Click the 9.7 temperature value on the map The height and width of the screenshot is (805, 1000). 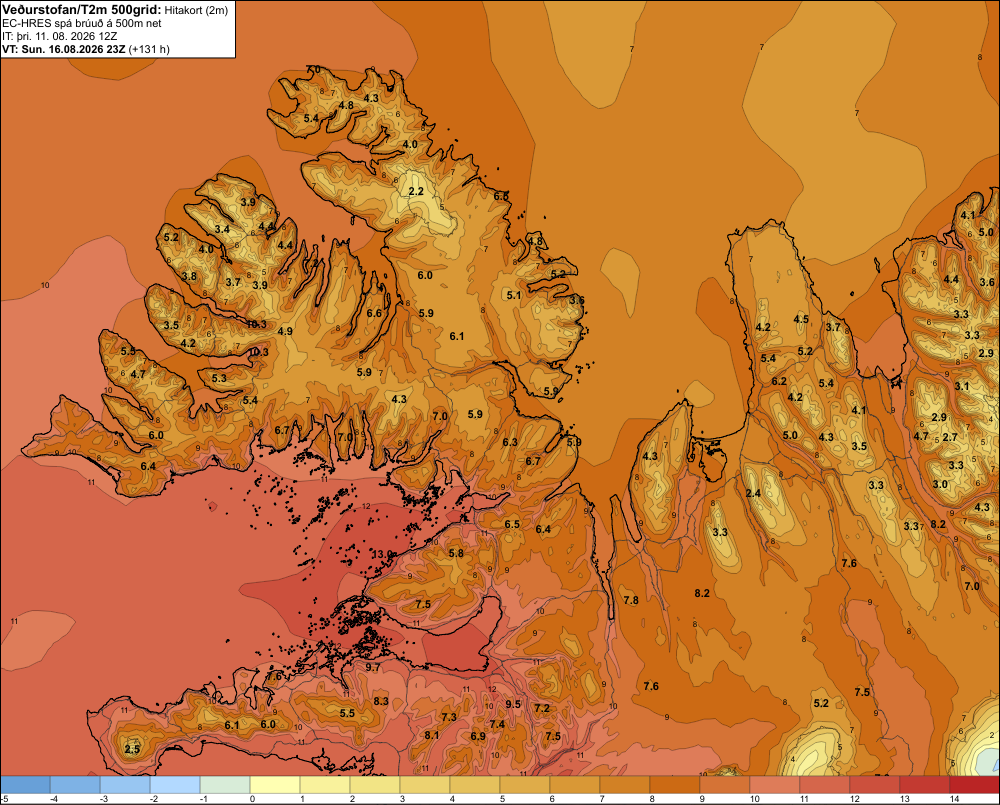tap(372, 667)
